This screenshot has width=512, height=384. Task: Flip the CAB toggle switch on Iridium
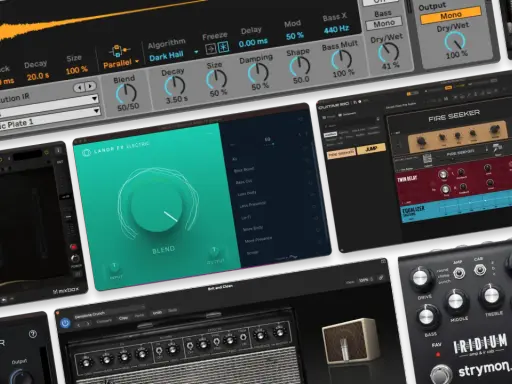point(479,269)
